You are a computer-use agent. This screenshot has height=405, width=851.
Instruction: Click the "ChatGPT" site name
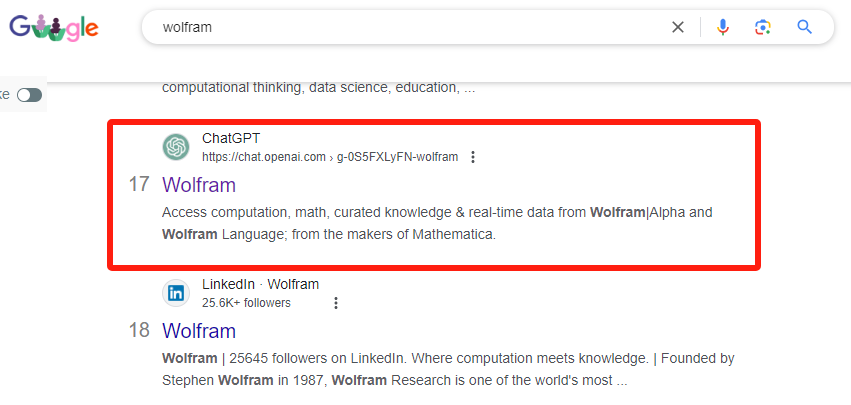pyautogui.click(x=231, y=138)
